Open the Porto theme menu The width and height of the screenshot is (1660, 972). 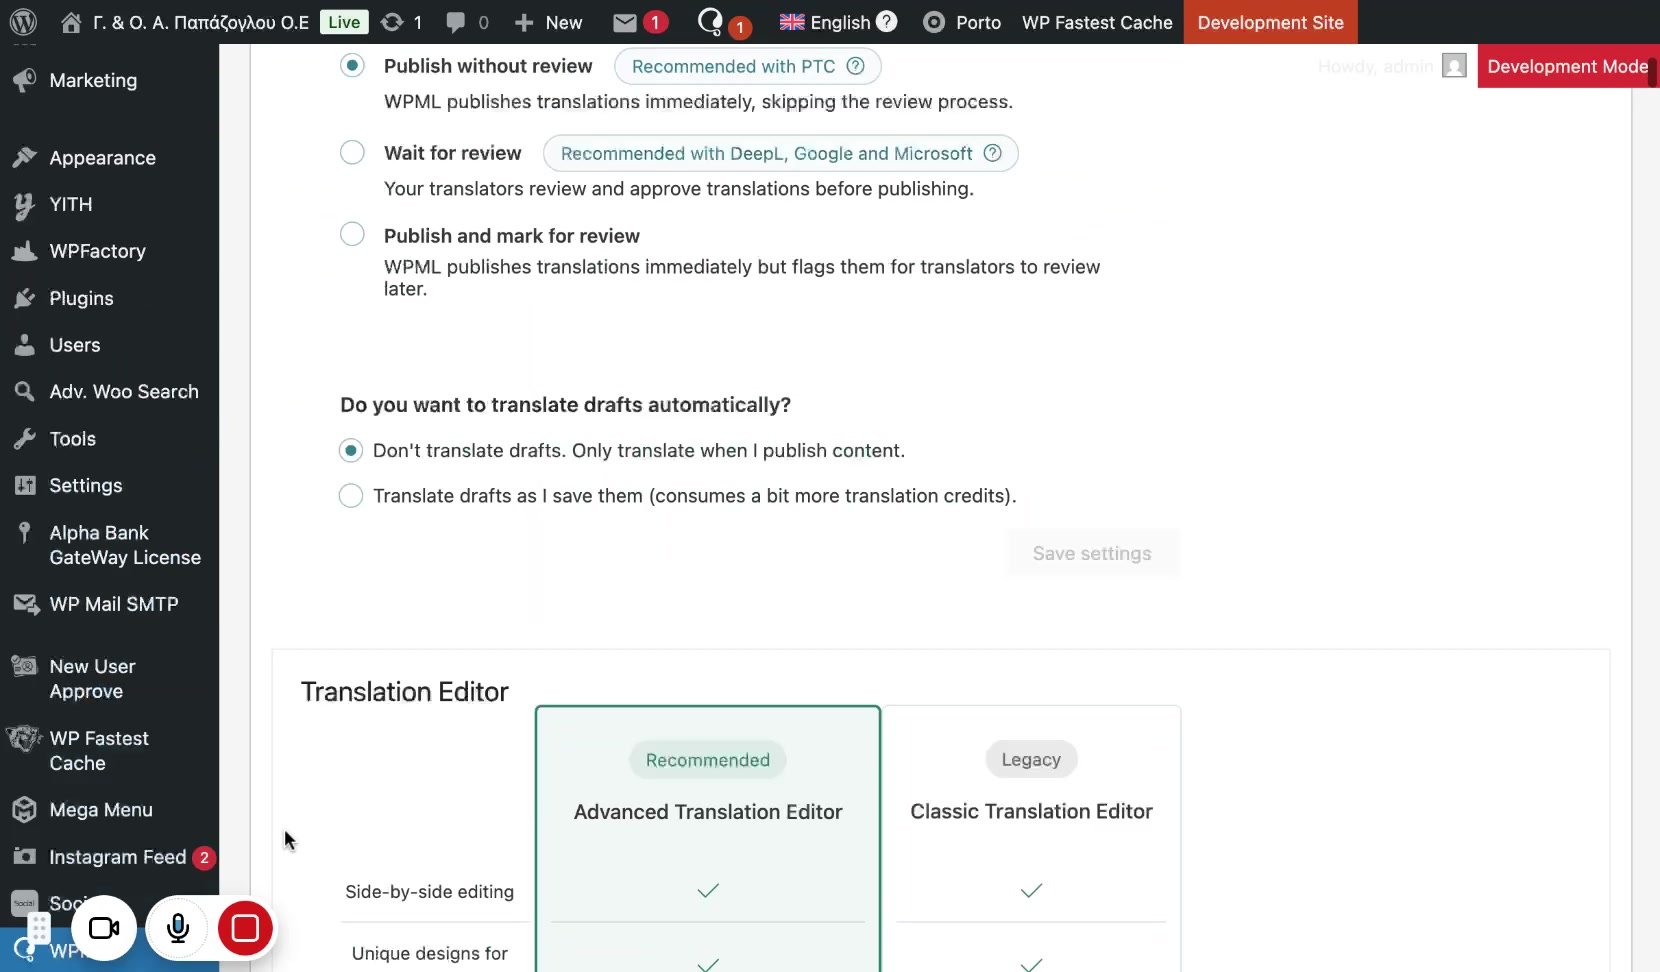[962, 22]
